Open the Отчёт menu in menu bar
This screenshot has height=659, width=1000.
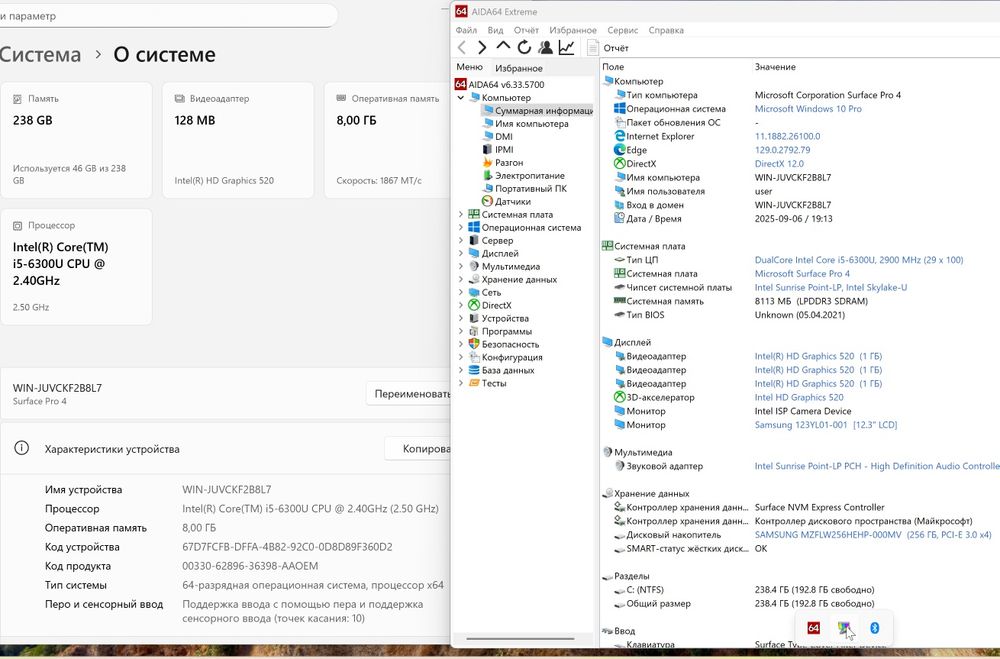(x=526, y=30)
